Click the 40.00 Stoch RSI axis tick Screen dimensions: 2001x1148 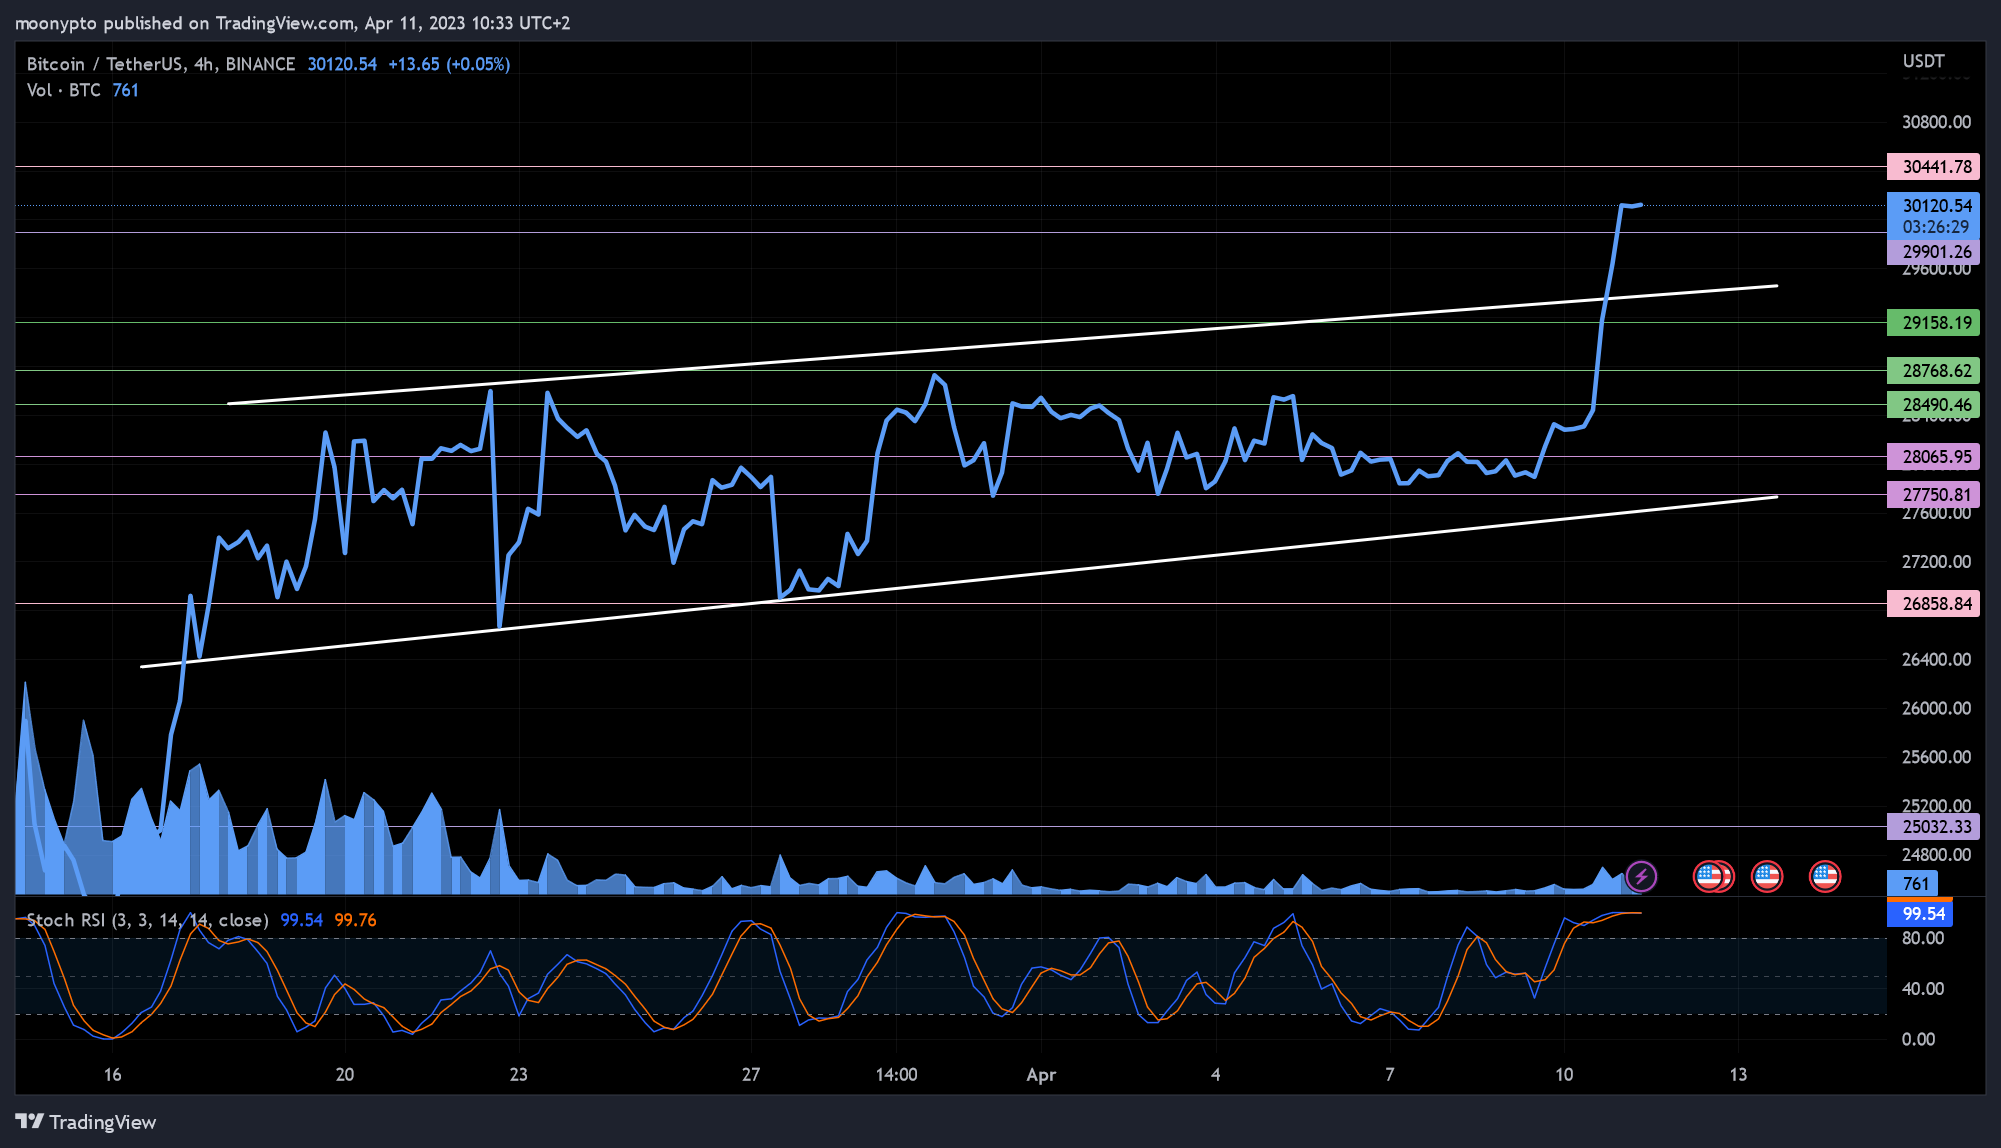tap(1922, 989)
